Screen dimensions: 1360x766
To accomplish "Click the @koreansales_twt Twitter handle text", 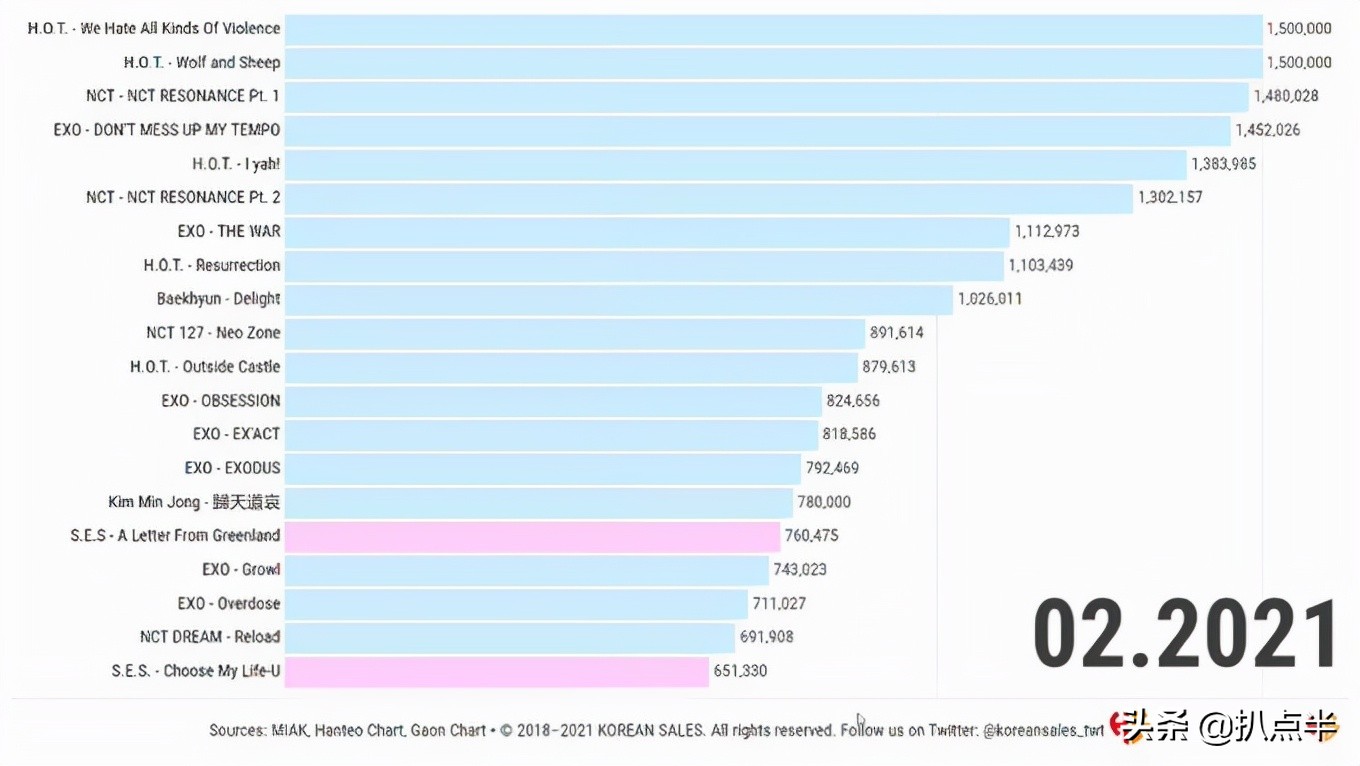I will tap(1044, 730).
